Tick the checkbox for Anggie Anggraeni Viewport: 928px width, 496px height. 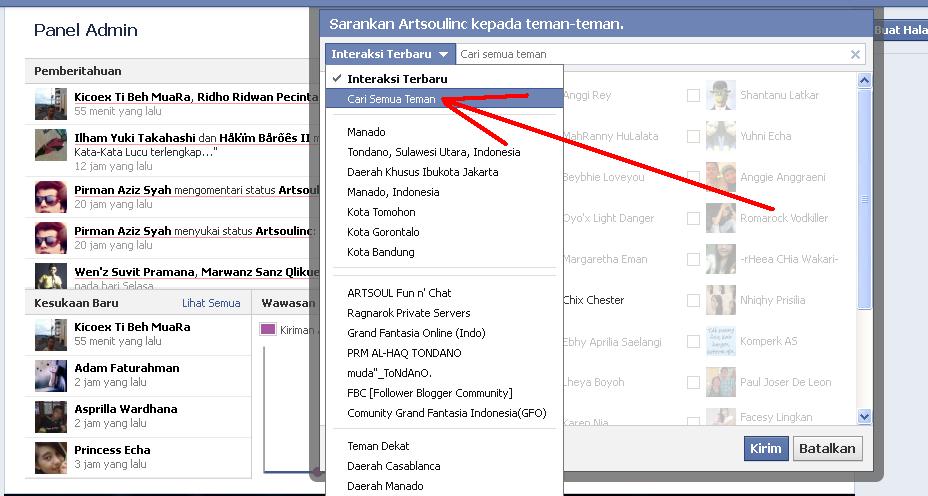694,177
